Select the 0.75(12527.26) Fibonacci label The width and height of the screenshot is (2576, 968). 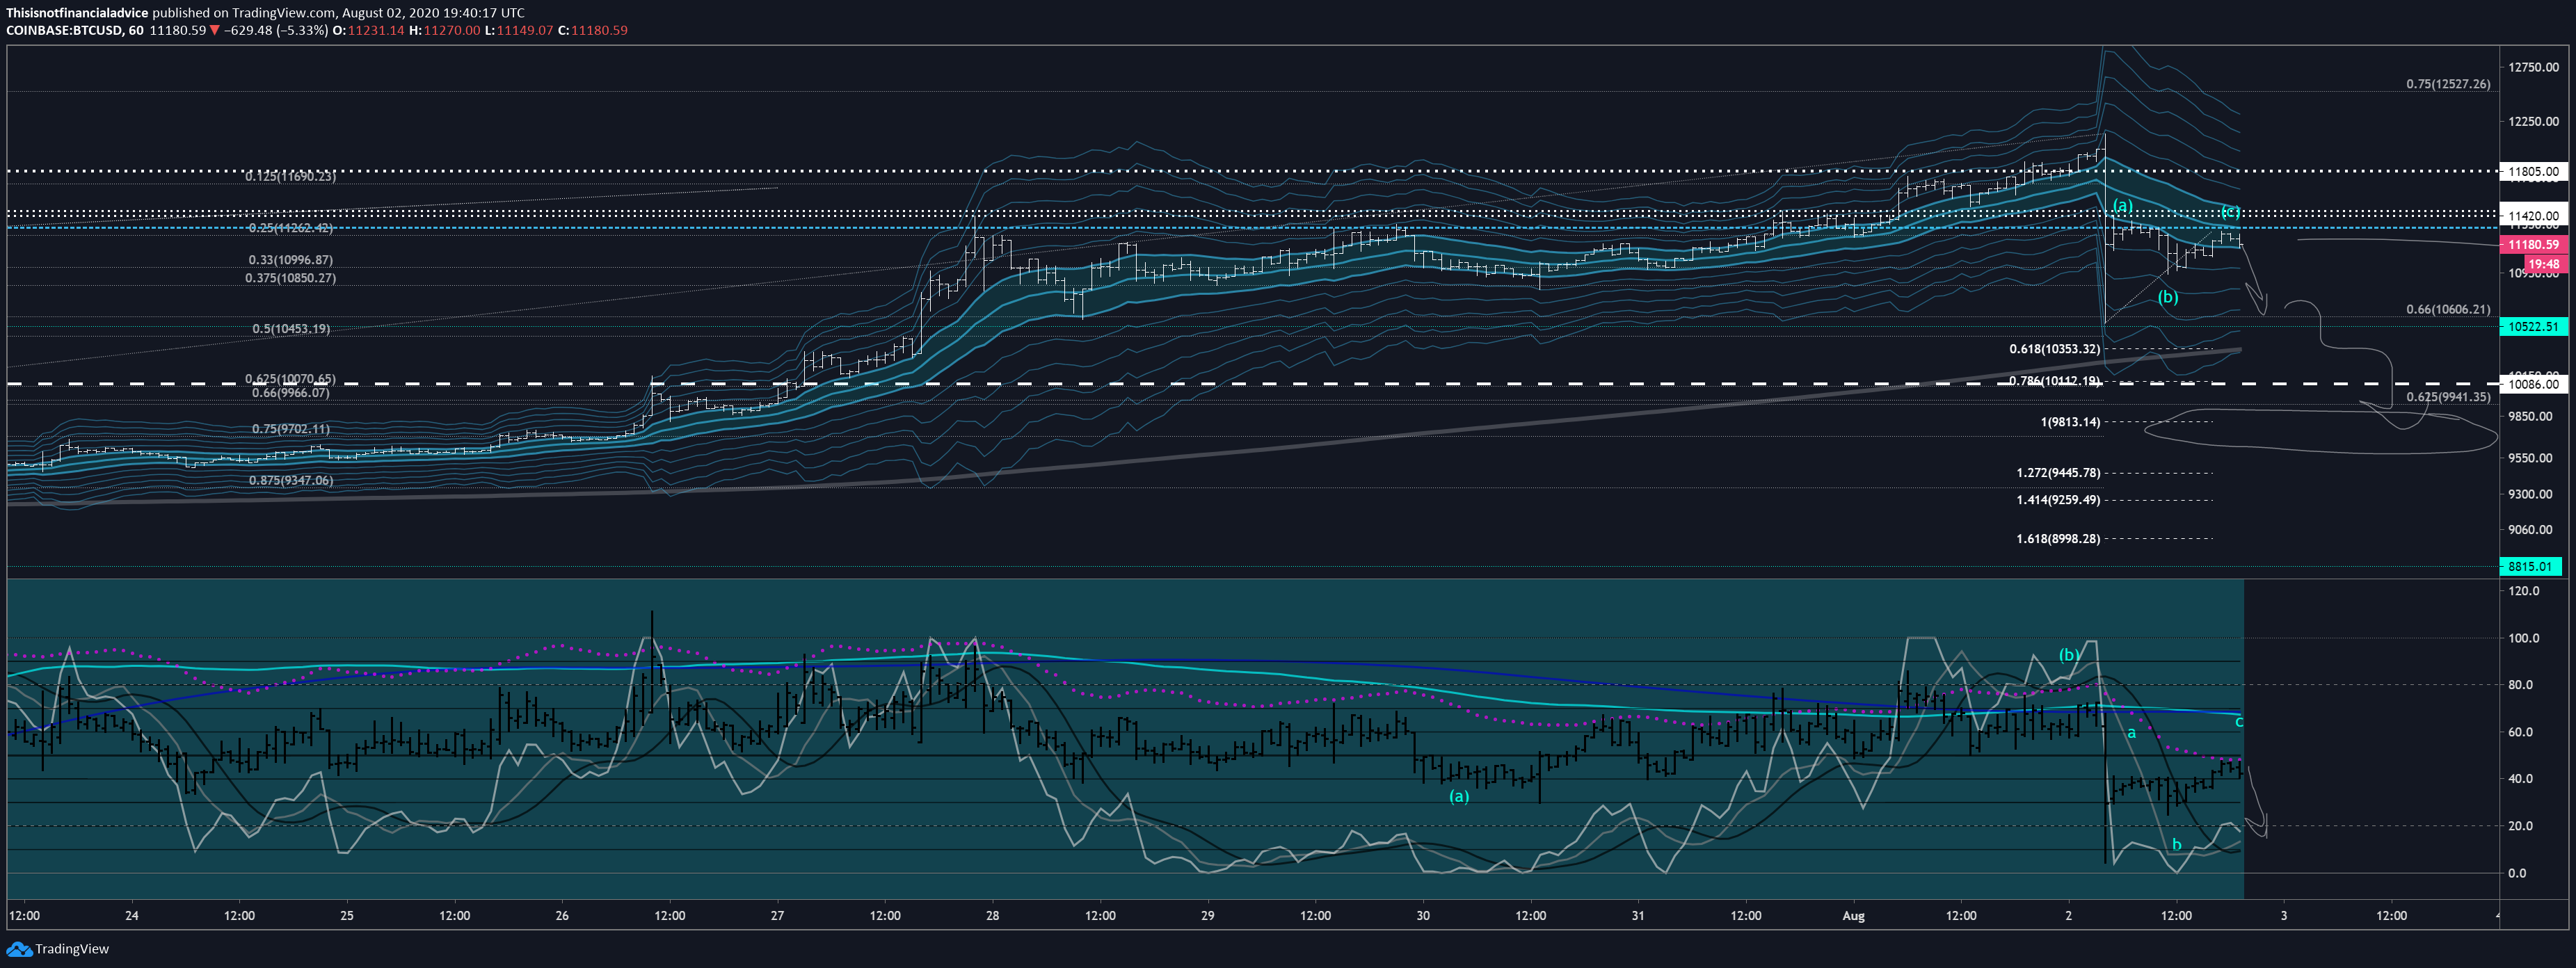pyautogui.click(x=2448, y=84)
